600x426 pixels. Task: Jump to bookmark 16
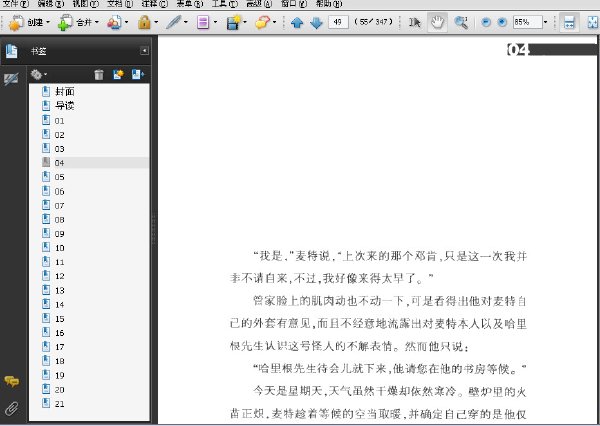click(x=59, y=333)
